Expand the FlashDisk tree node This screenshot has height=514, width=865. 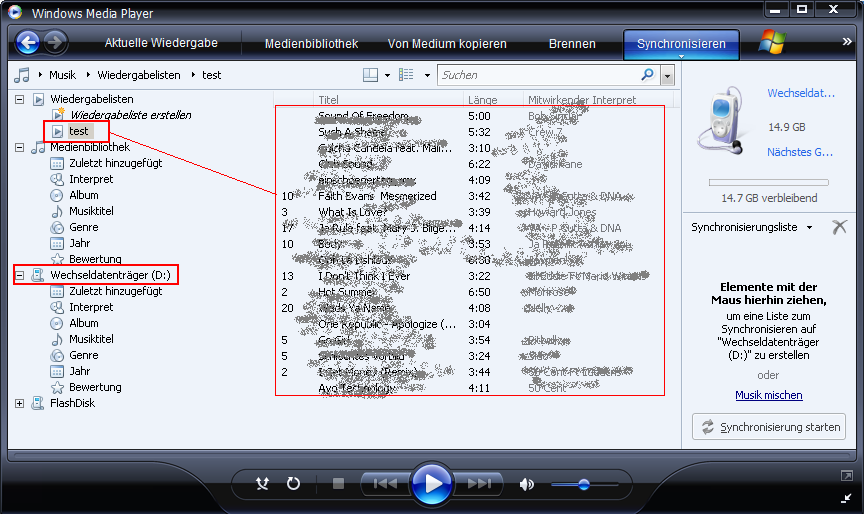(x=20, y=403)
